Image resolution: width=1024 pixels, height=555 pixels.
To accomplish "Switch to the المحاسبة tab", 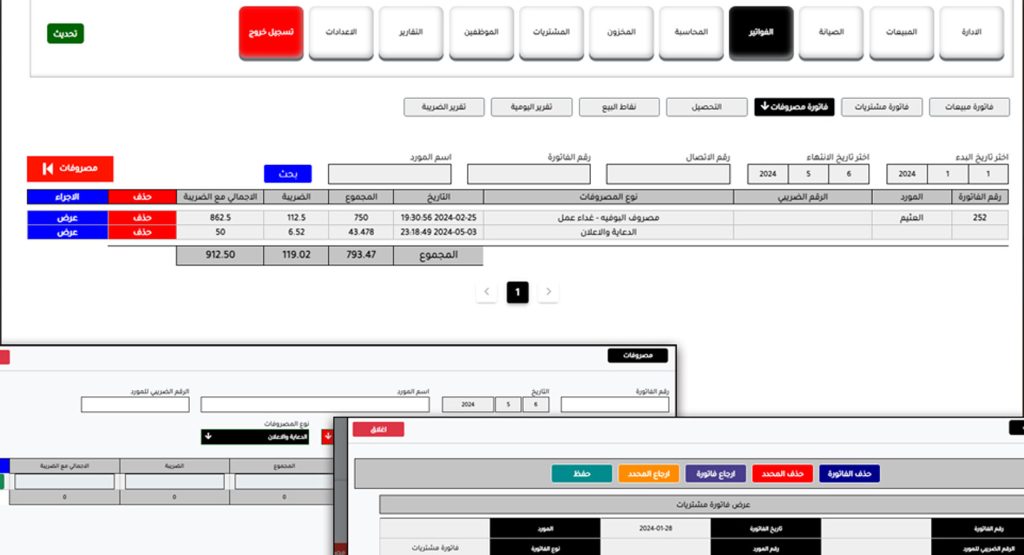I will point(691,33).
